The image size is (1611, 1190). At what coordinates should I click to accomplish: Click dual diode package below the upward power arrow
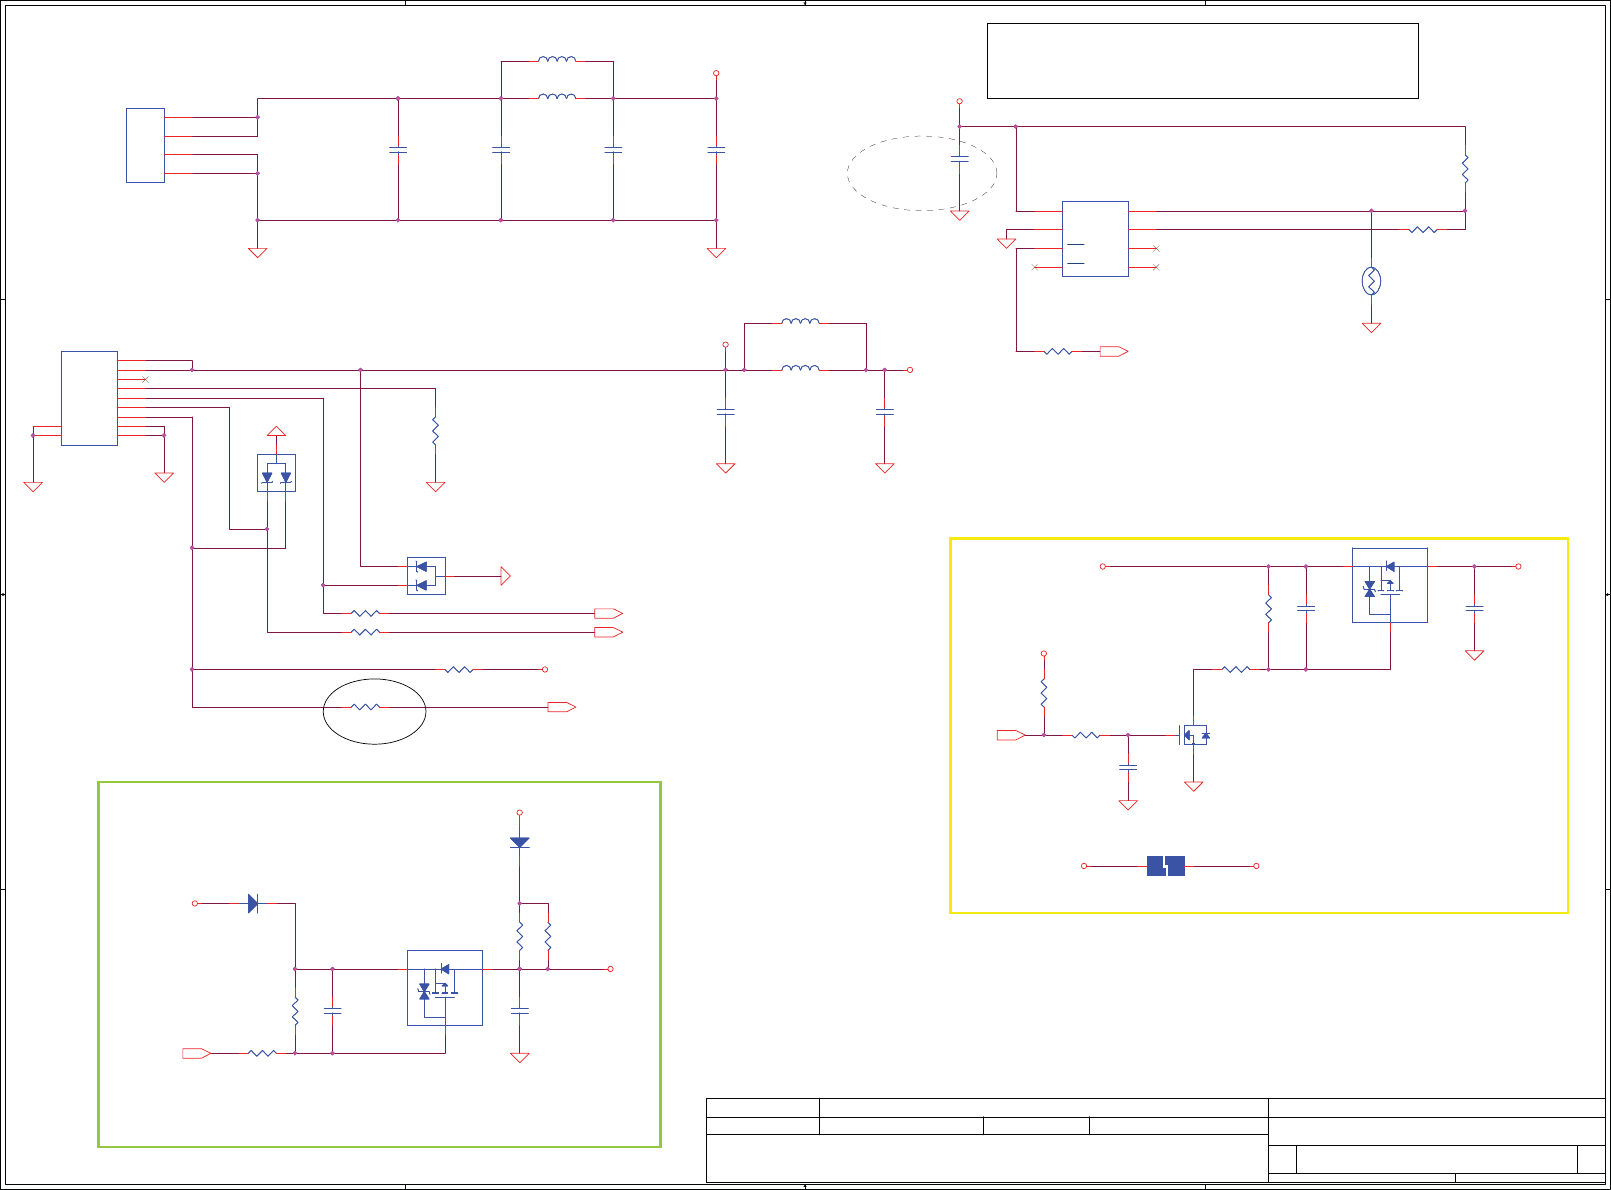(x=276, y=473)
